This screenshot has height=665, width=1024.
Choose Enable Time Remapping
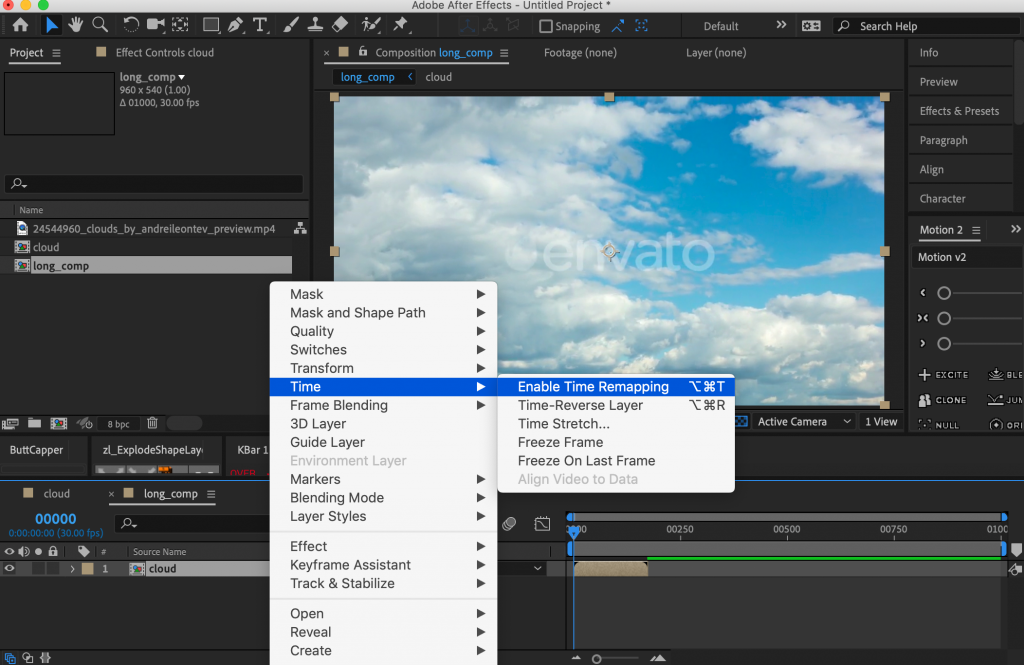point(593,387)
